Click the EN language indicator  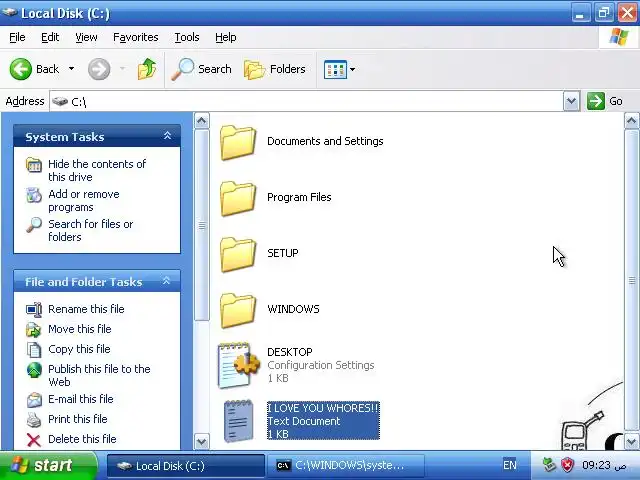[510, 465]
